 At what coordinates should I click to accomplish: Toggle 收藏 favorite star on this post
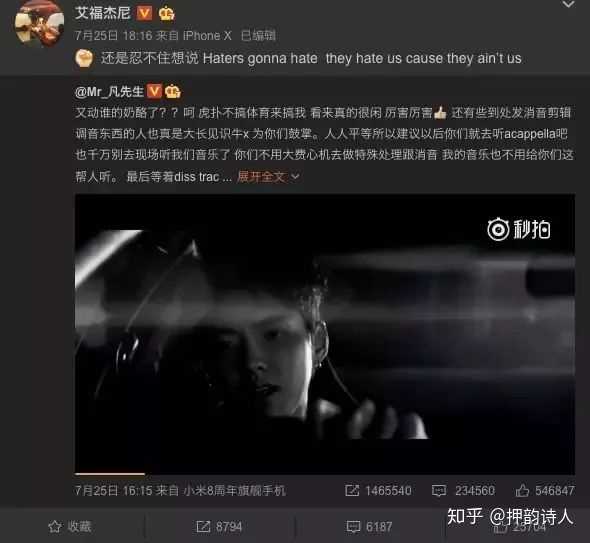70,526
